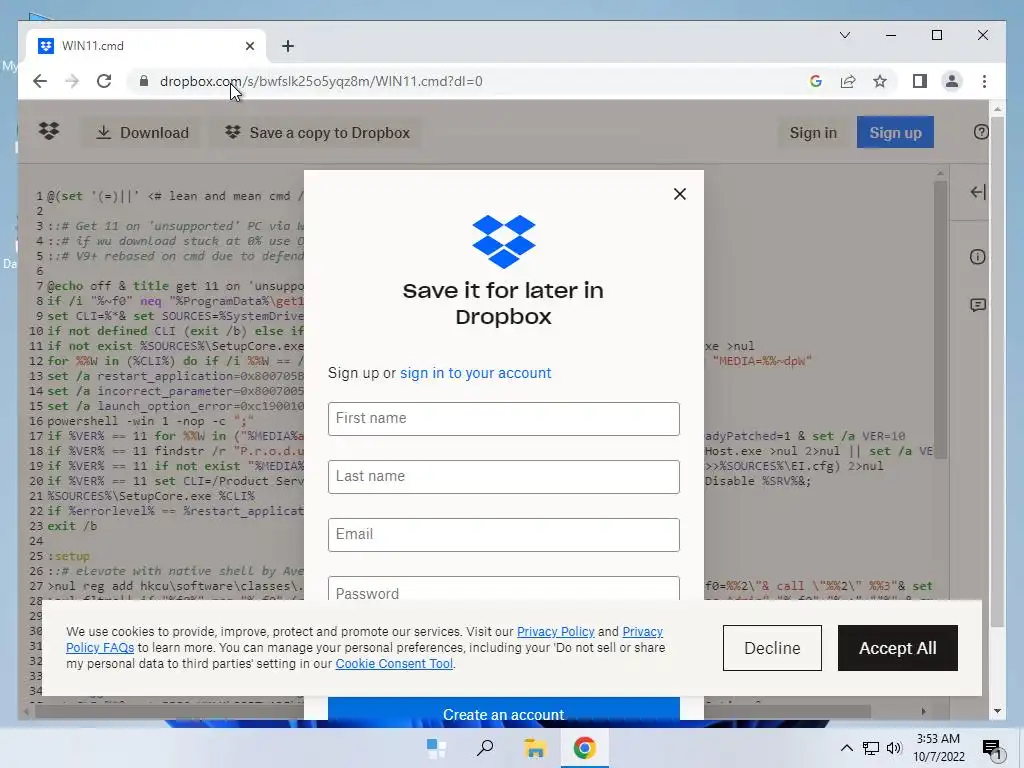The width and height of the screenshot is (1024, 768).
Task: Click the Download button
Action: tap(142, 133)
